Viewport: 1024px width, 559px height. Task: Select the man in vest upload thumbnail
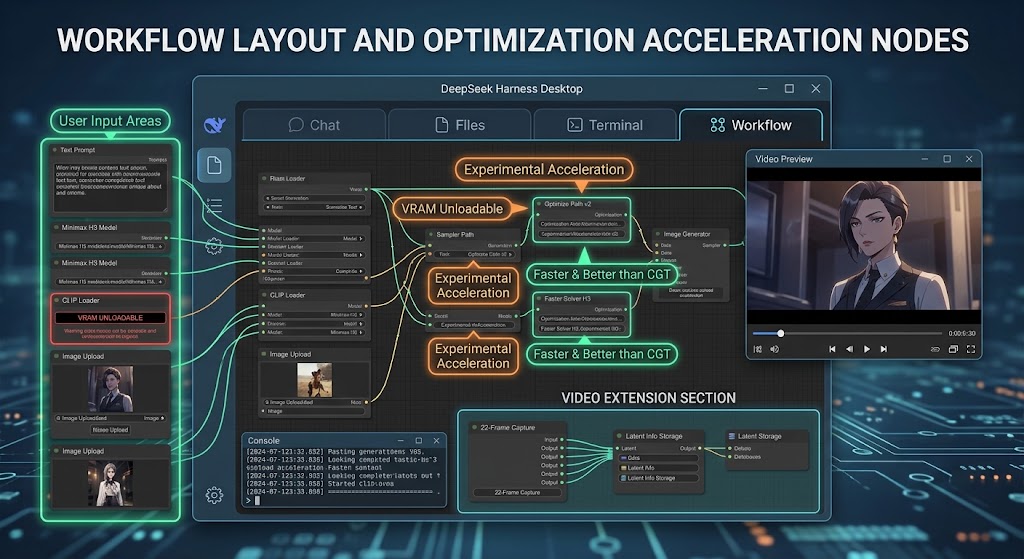(x=110, y=388)
